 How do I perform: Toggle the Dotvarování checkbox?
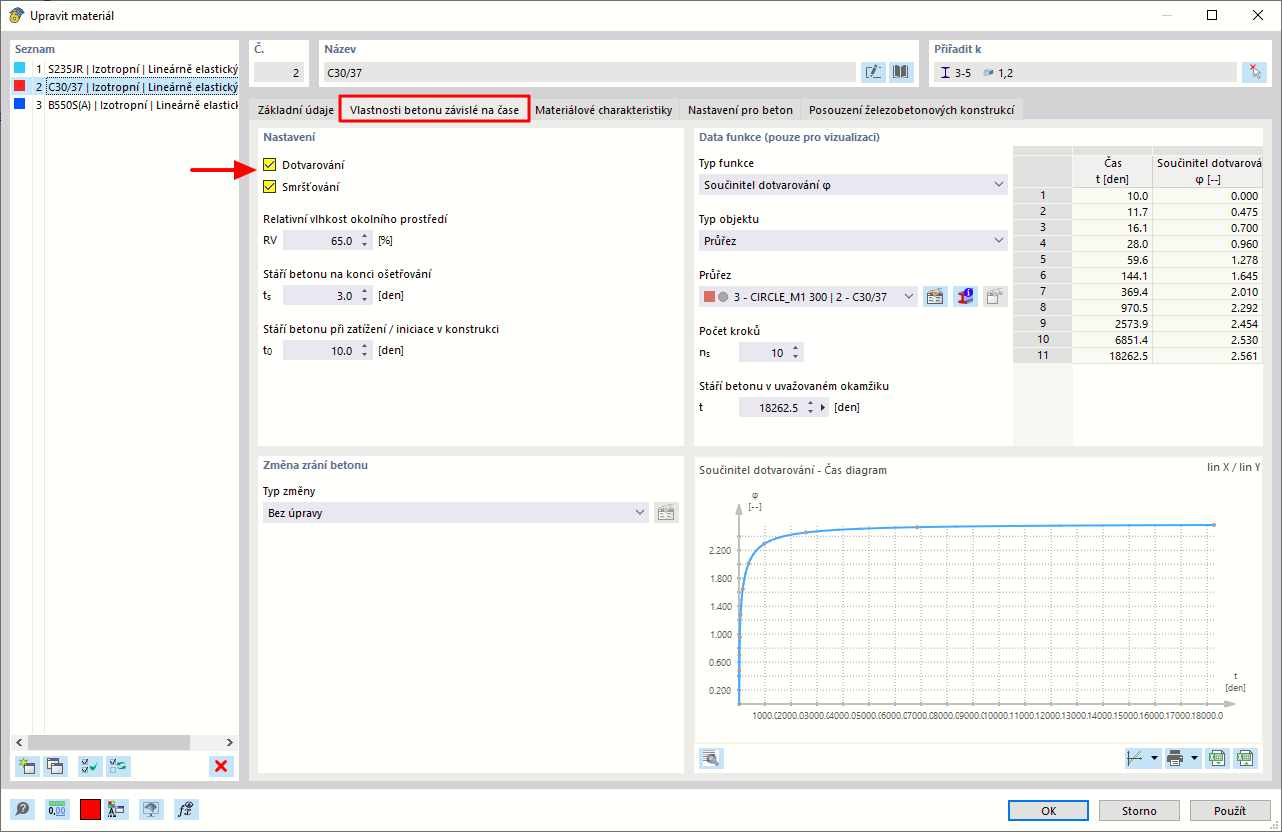click(x=270, y=165)
